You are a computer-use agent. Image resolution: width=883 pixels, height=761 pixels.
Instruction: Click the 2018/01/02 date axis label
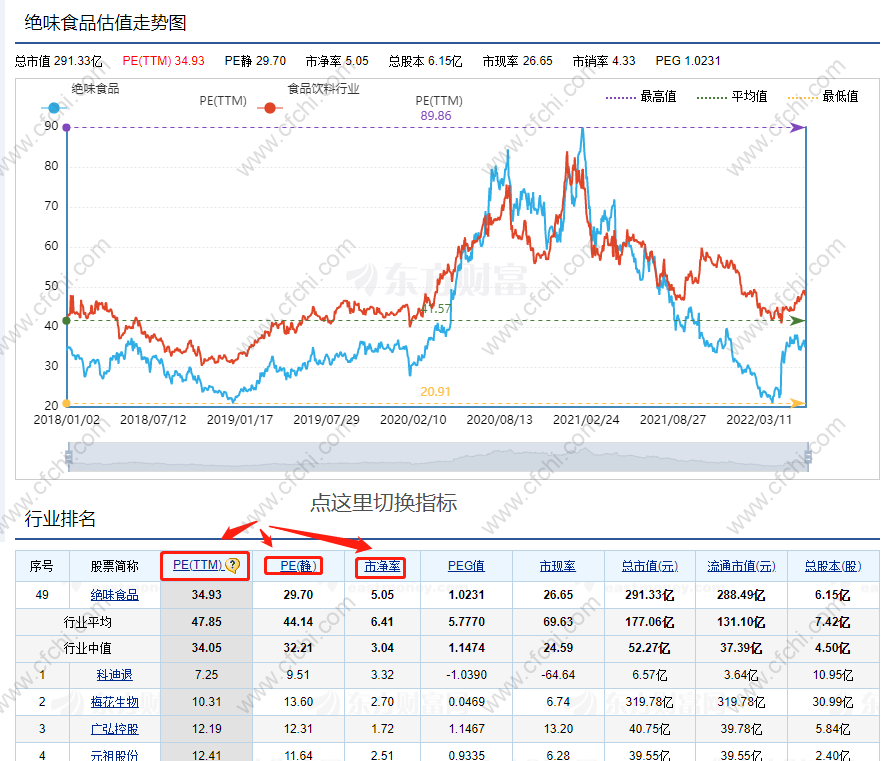coord(66,420)
